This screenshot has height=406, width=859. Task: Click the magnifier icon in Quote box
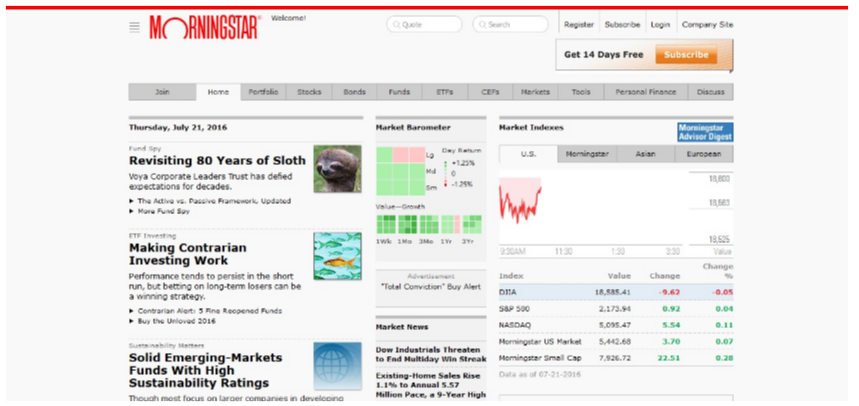pyautogui.click(x=397, y=25)
